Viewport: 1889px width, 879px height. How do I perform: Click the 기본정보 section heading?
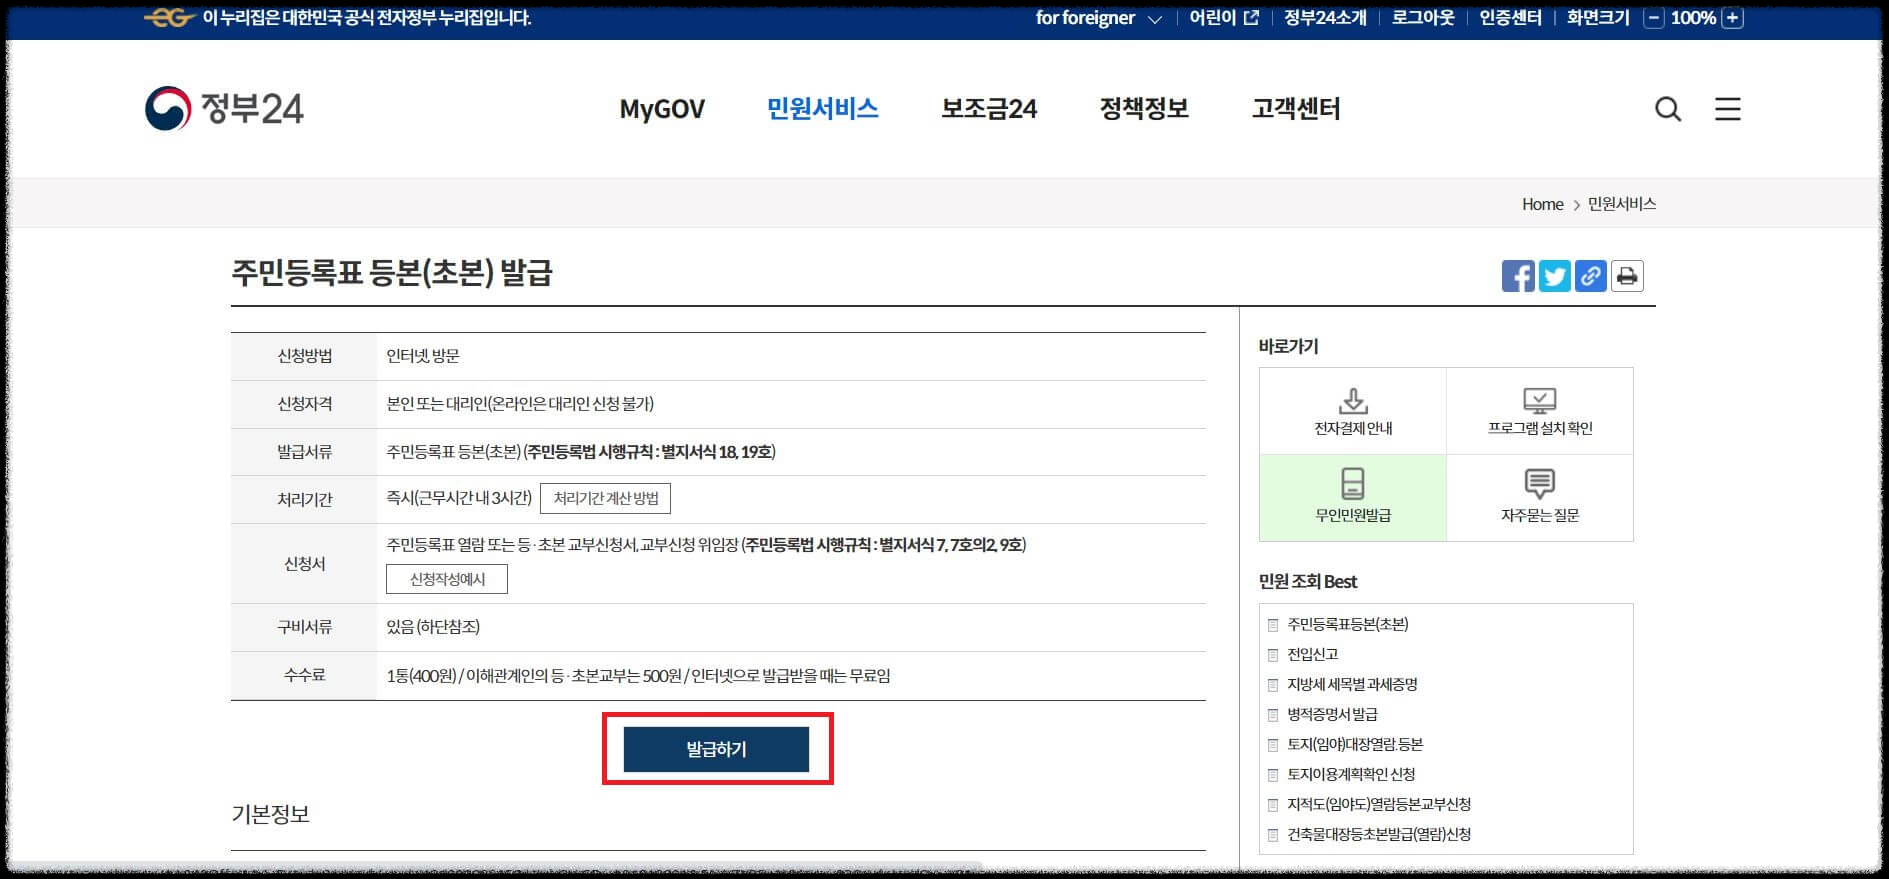coord(270,814)
